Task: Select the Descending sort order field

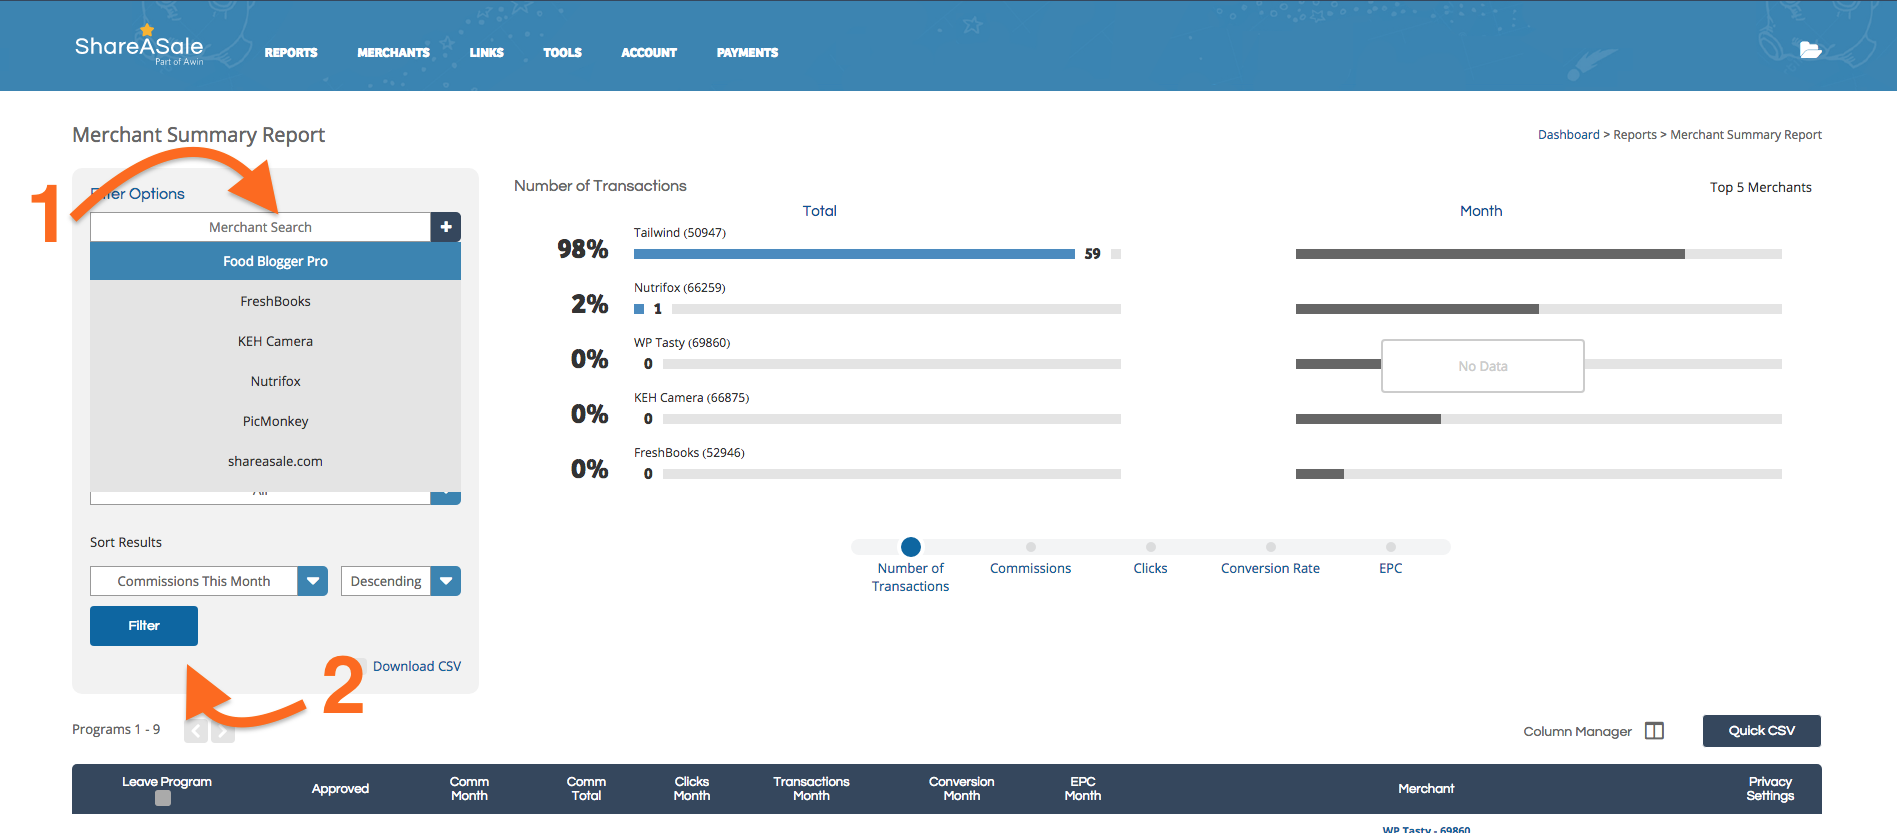Action: click(x=386, y=581)
